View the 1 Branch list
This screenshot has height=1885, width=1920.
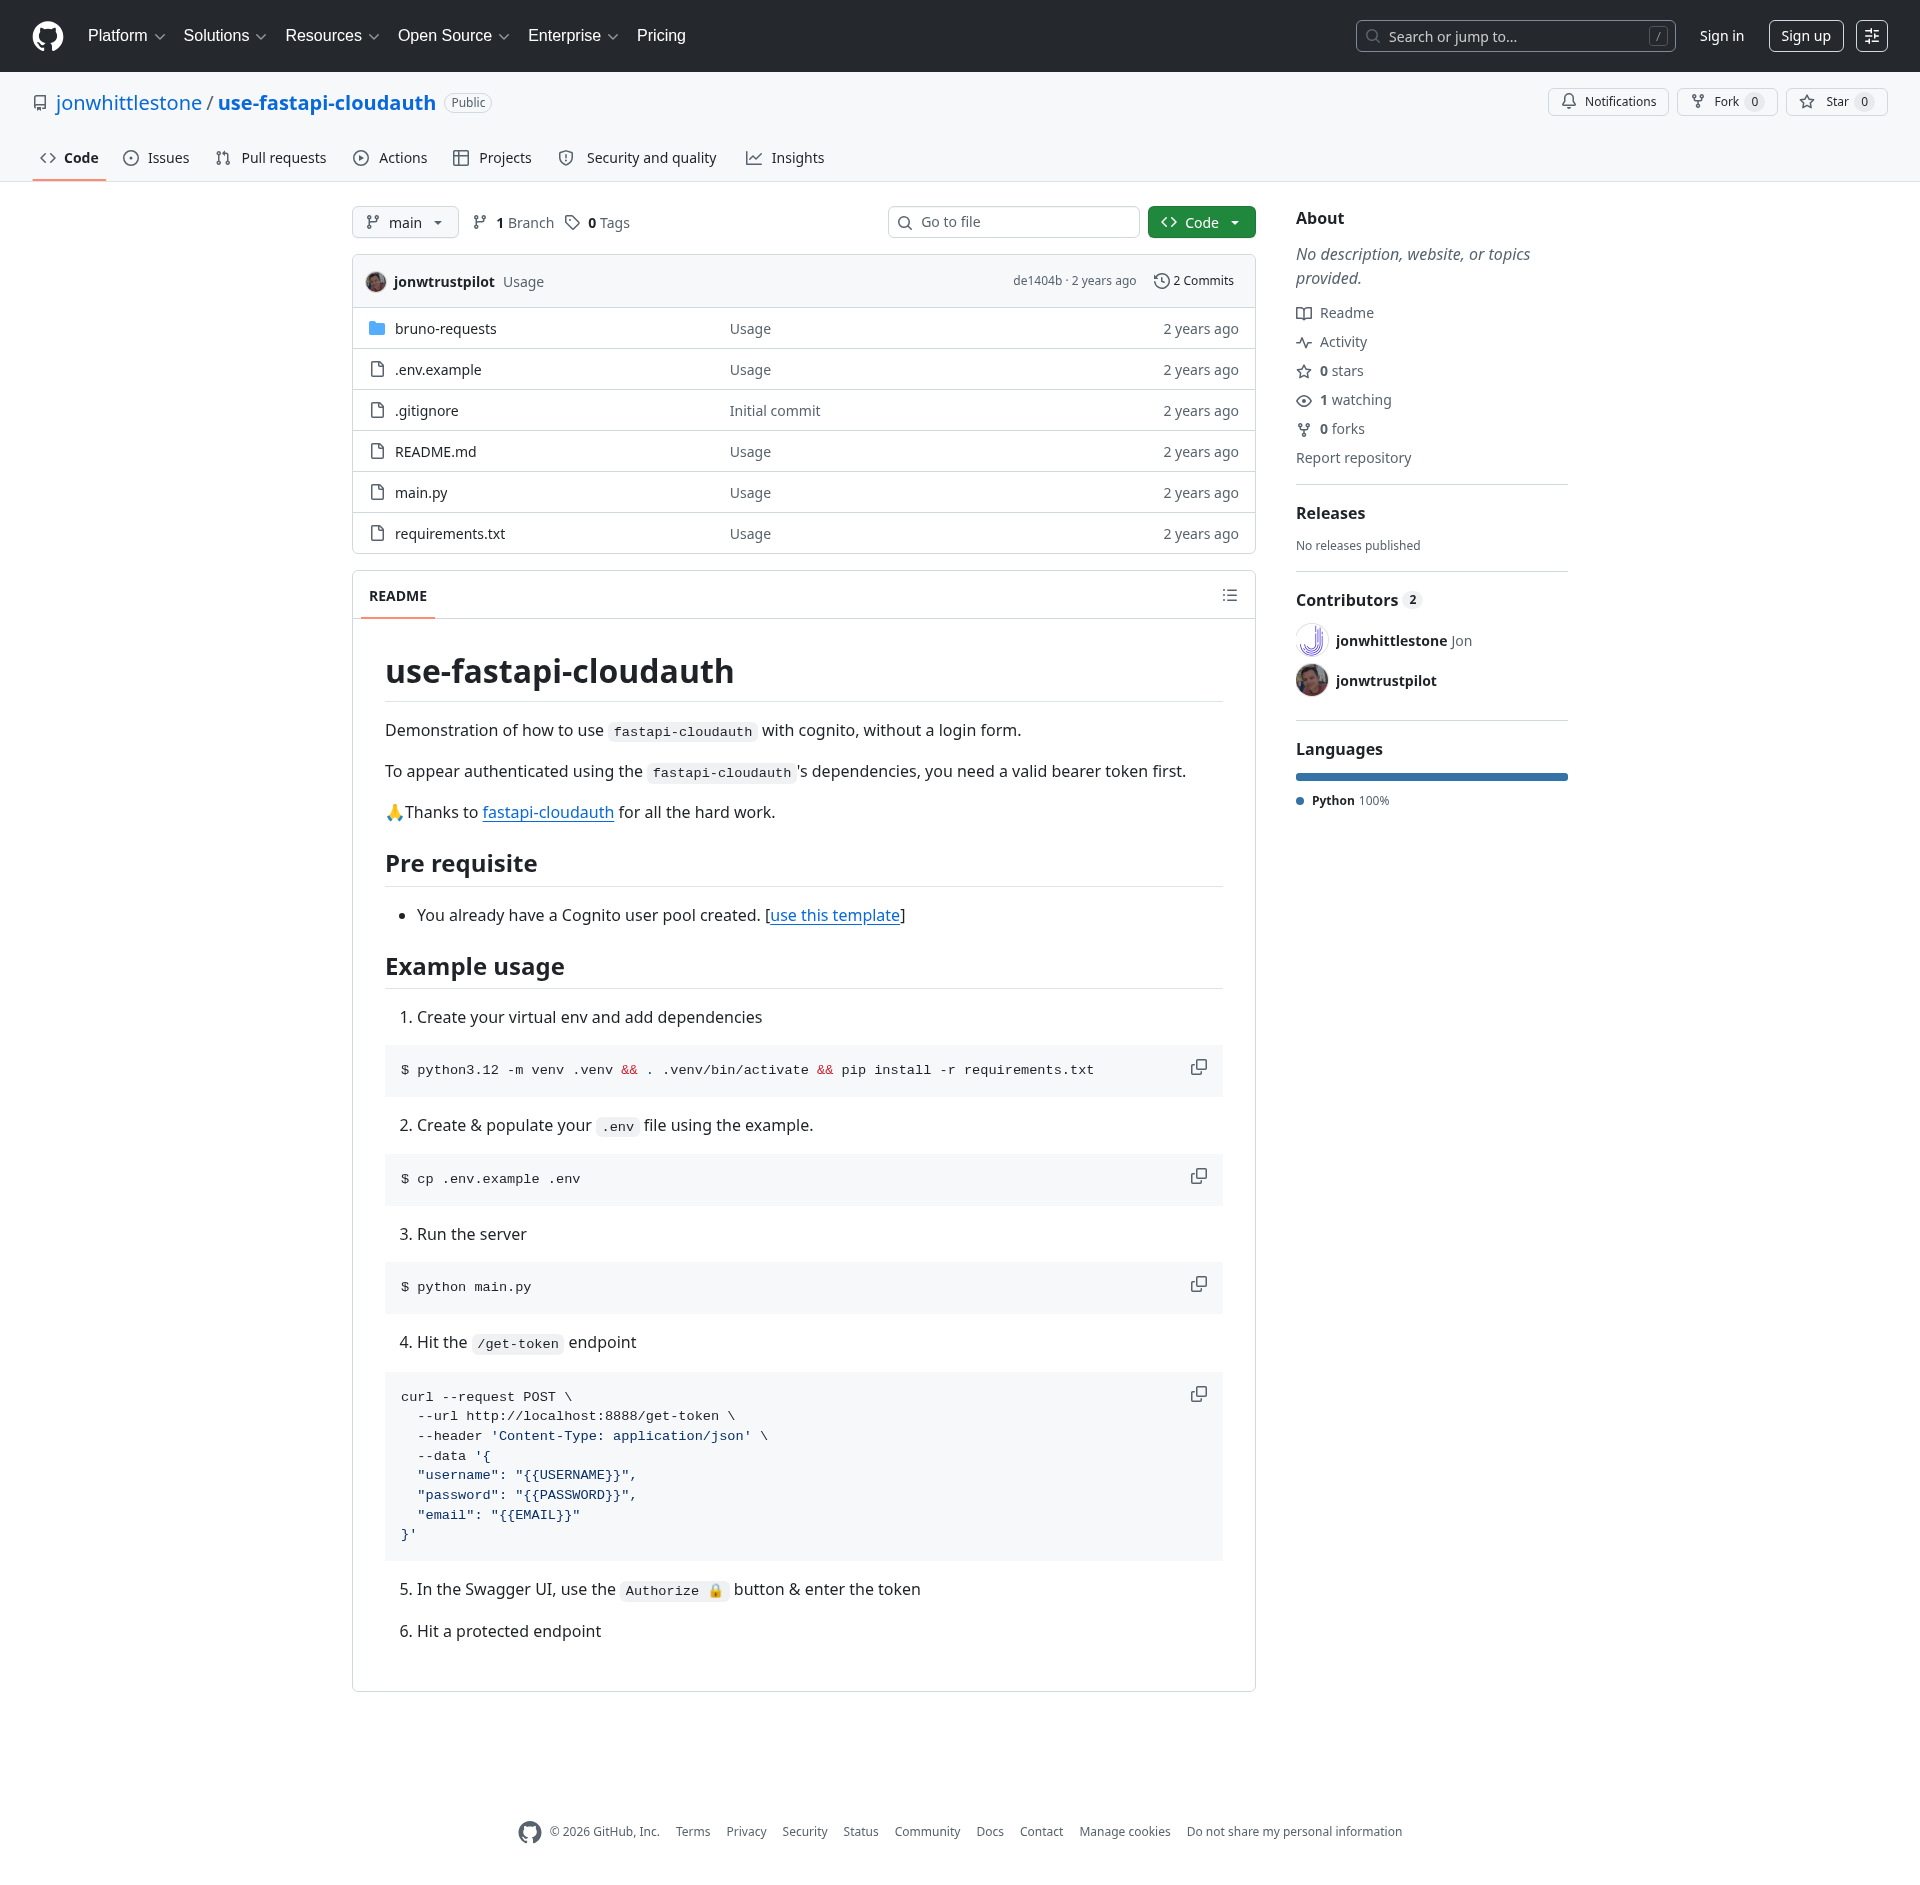pos(513,223)
